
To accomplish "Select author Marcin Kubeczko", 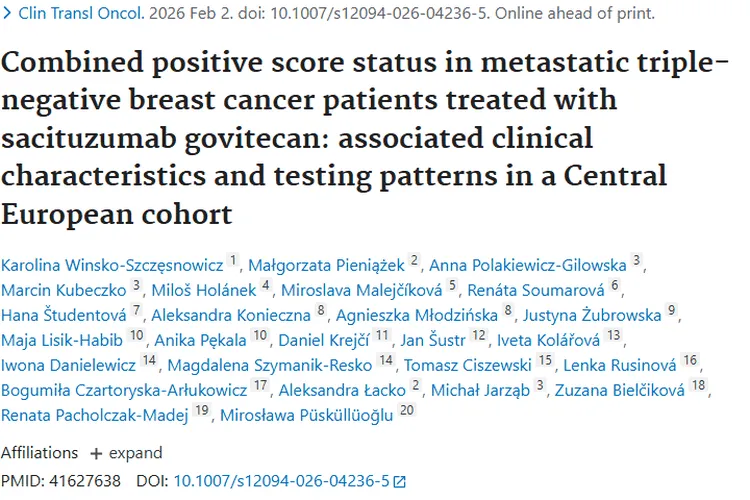I will (x=64, y=288).
